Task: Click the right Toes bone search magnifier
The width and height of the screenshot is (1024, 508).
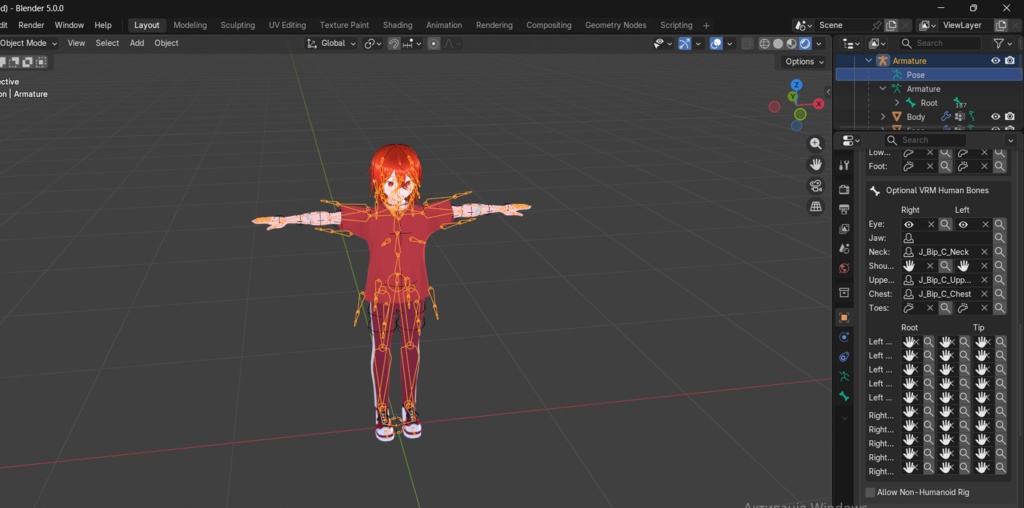Action: coord(945,308)
